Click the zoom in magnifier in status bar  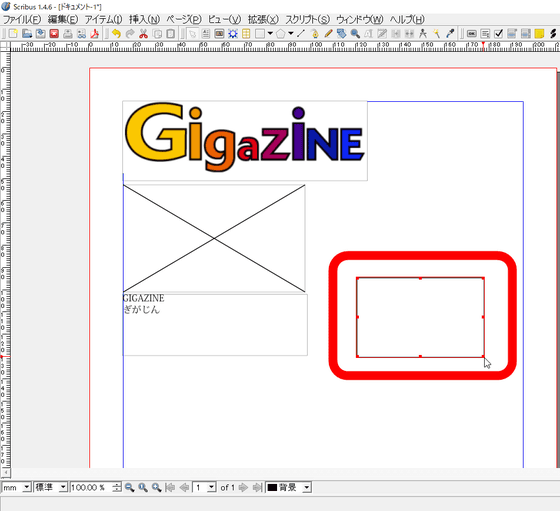pyautogui.click(x=156, y=487)
